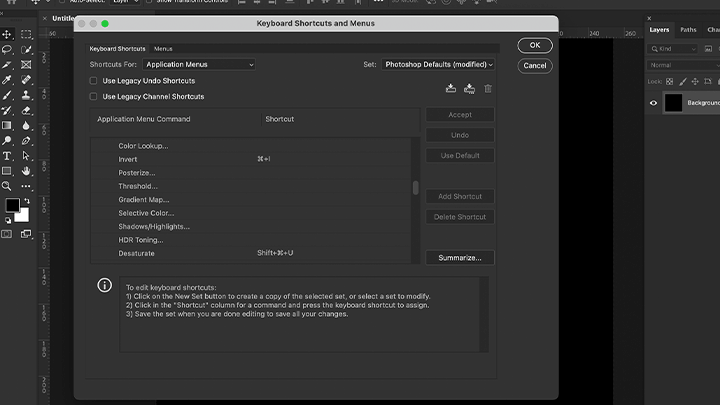Open the foreground color swatch
The image size is (720, 405).
click(12, 205)
